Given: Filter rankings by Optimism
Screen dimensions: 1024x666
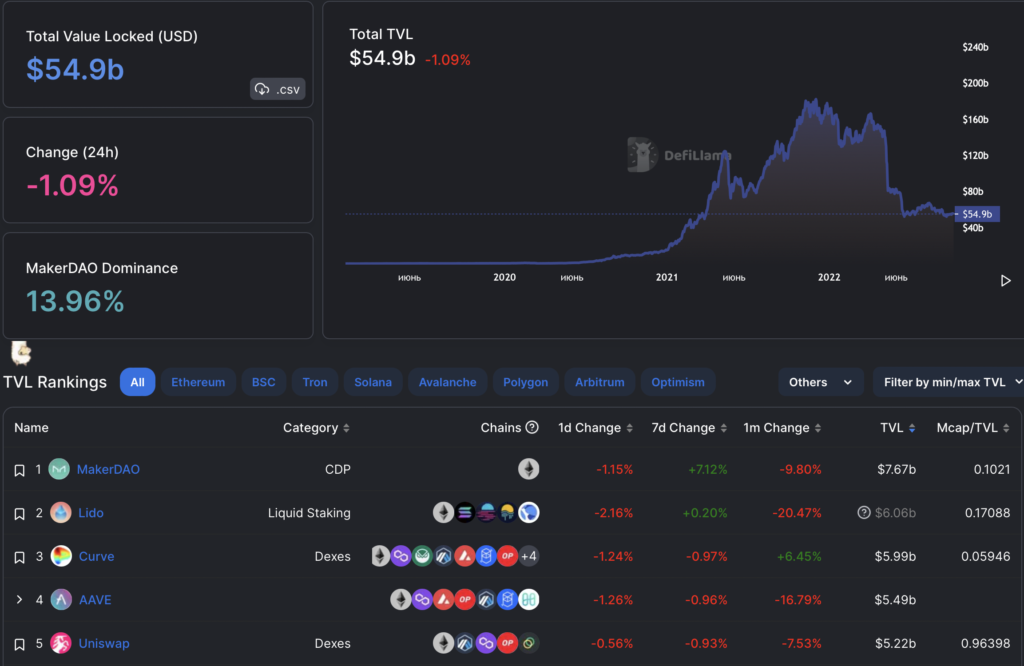Looking at the screenshot, I should 678,382.
